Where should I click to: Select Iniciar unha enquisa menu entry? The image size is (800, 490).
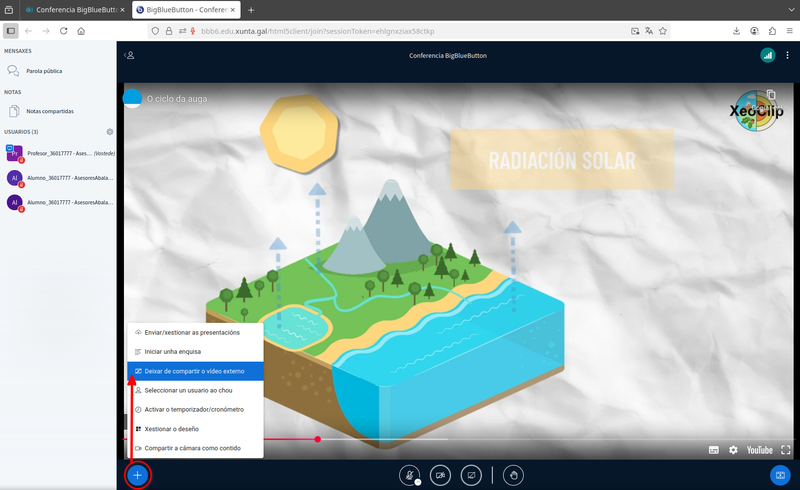174,352
